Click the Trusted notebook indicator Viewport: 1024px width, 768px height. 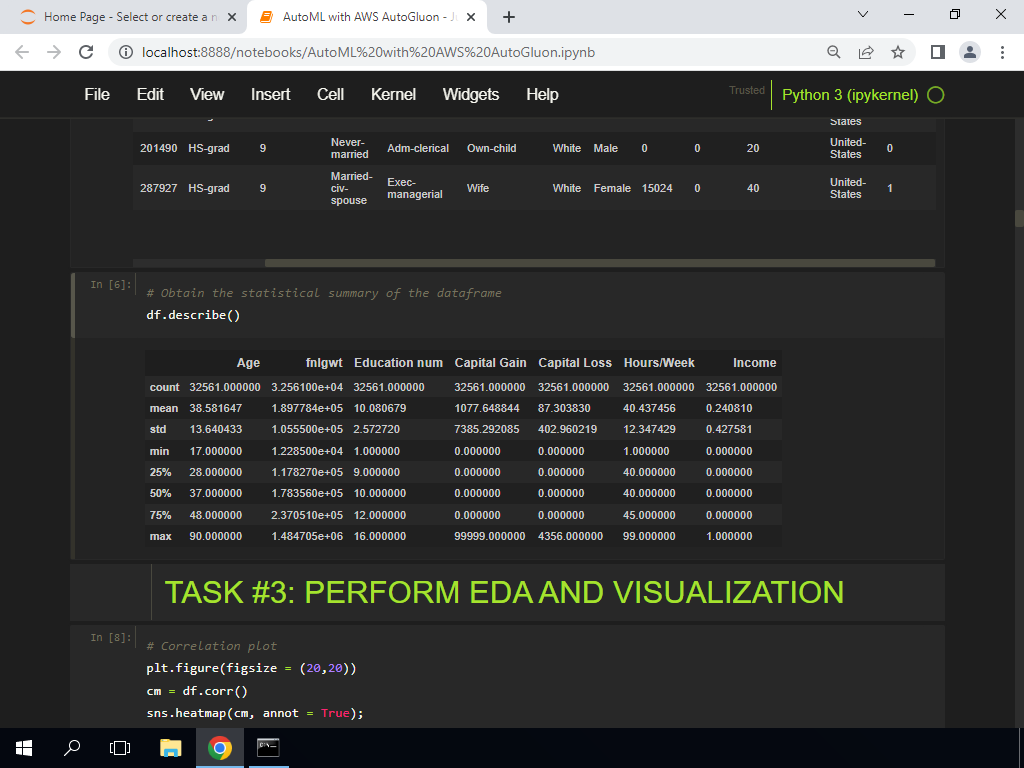point(746,90)
